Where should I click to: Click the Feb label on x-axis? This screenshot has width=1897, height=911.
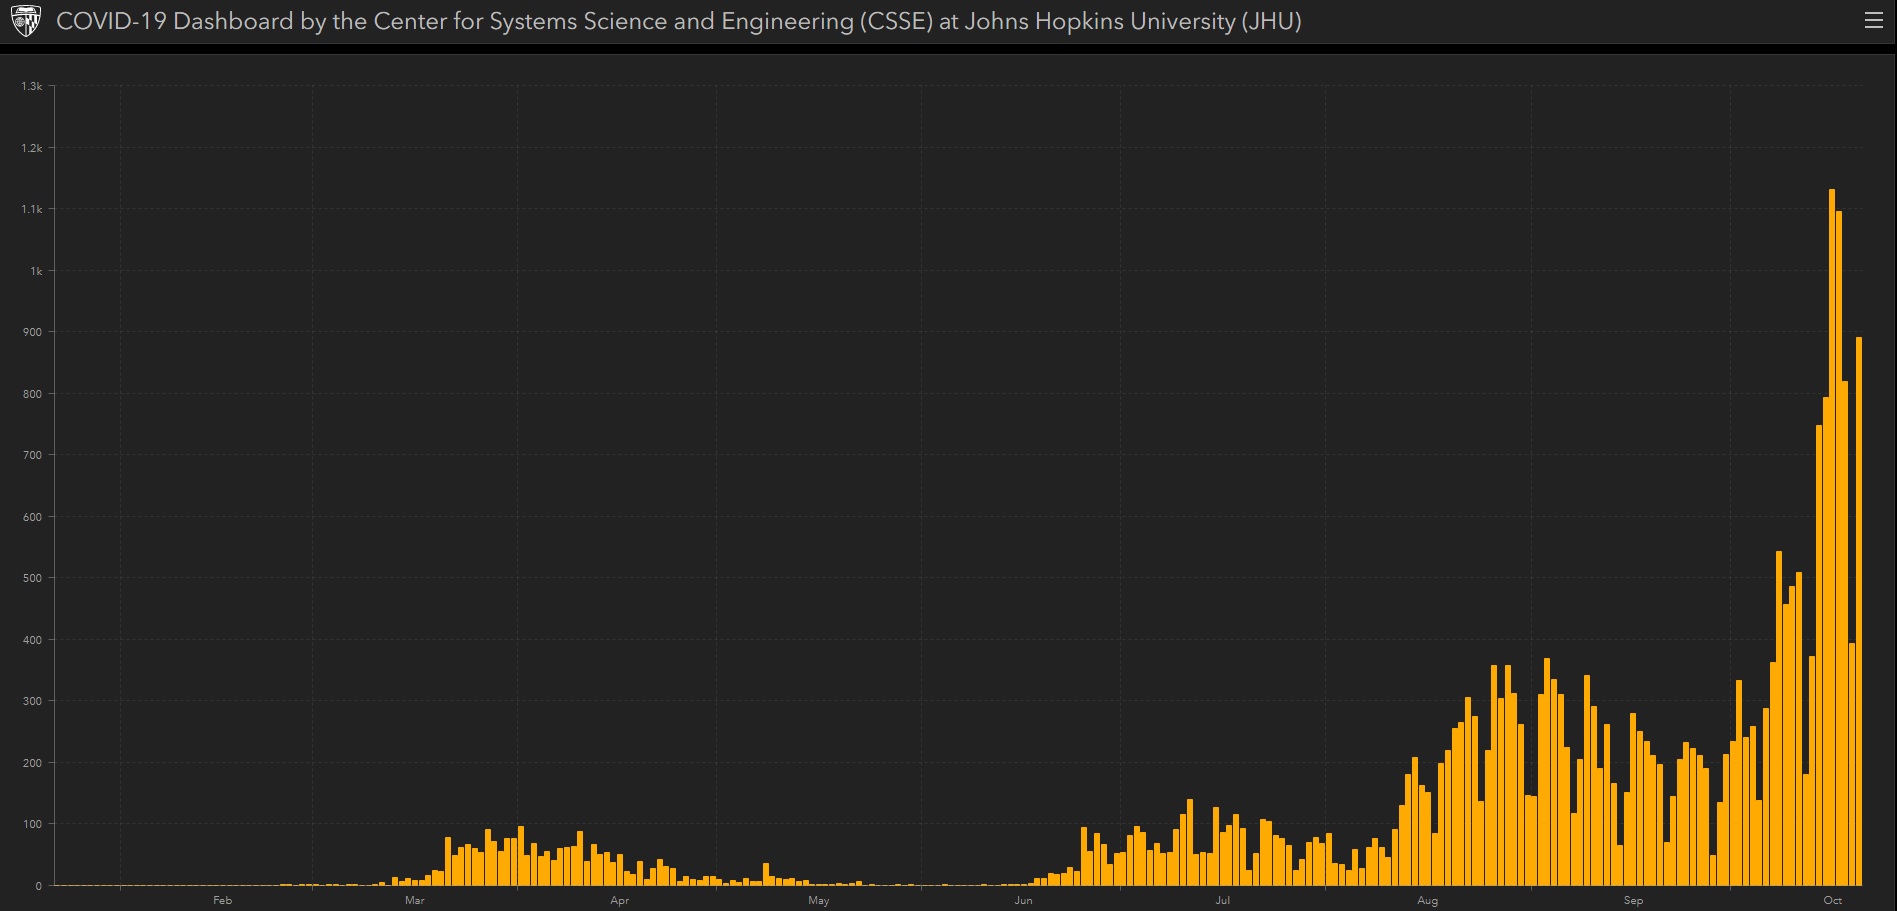222,900
